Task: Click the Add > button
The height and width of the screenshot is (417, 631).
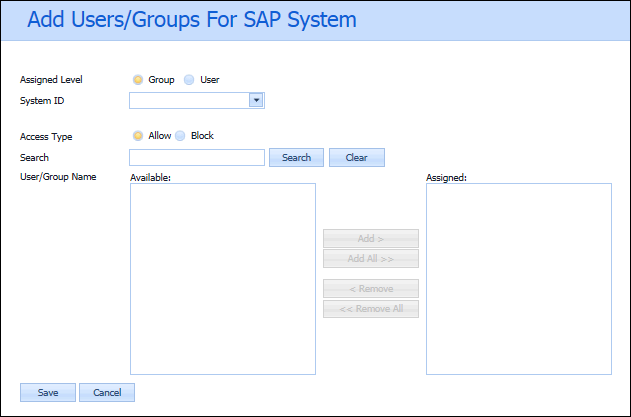Action: click(x=371, y=239)
